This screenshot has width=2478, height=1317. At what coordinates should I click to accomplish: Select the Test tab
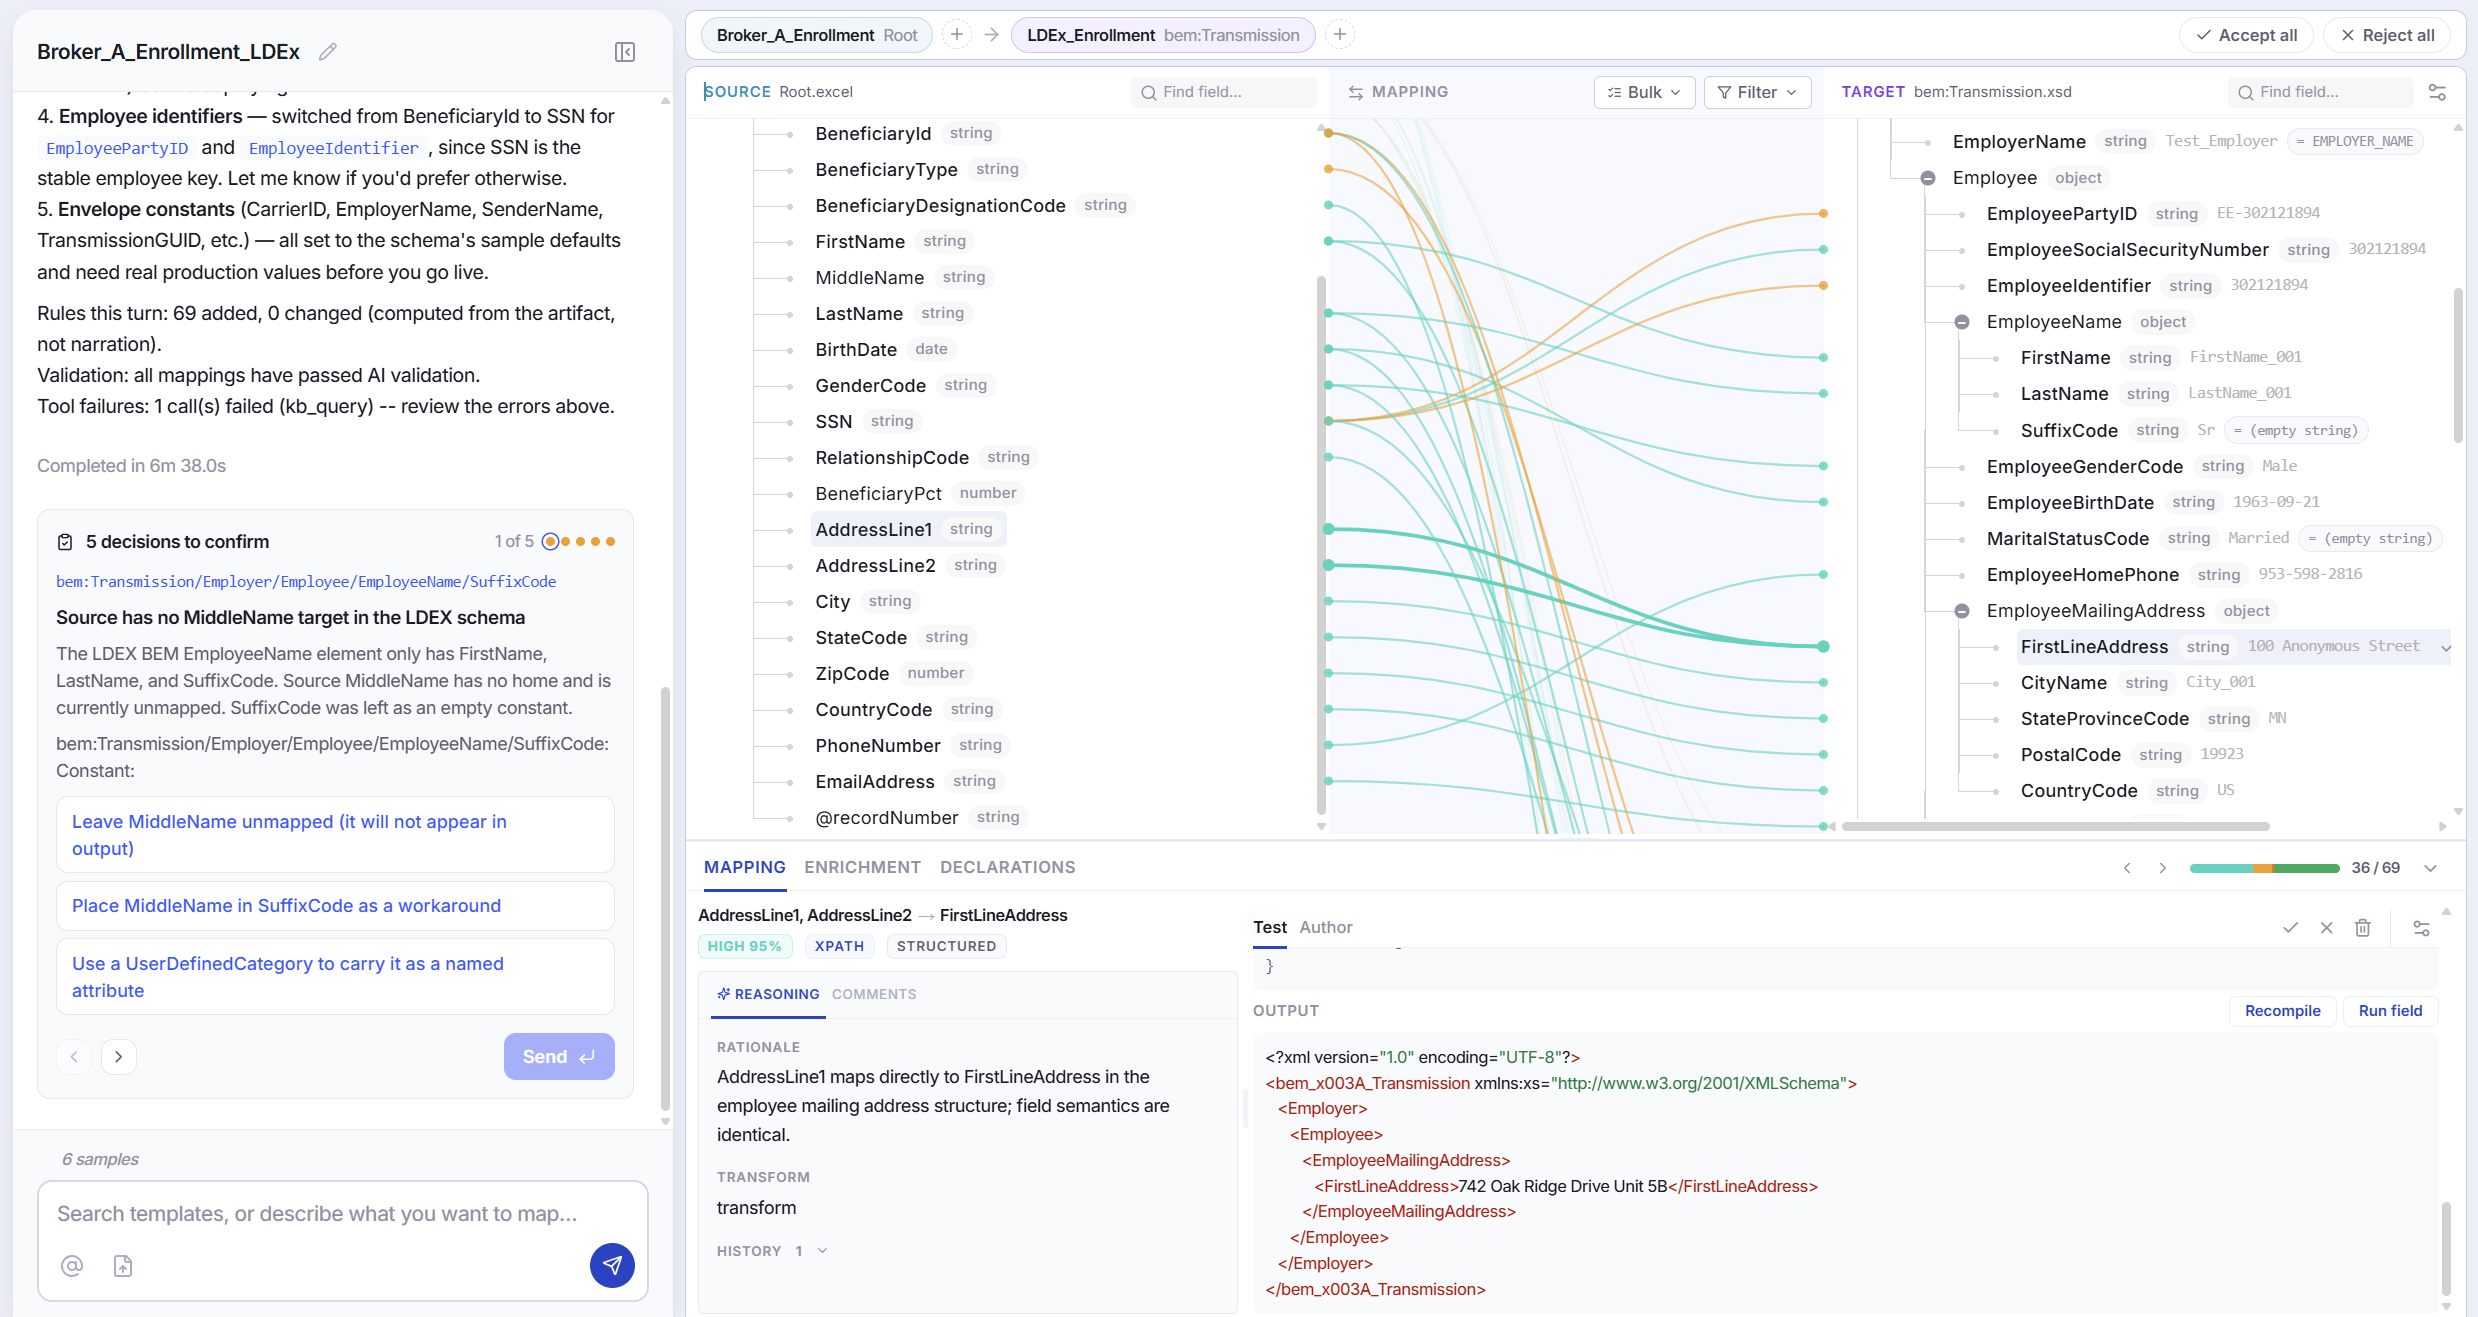tap(1269, 927)
